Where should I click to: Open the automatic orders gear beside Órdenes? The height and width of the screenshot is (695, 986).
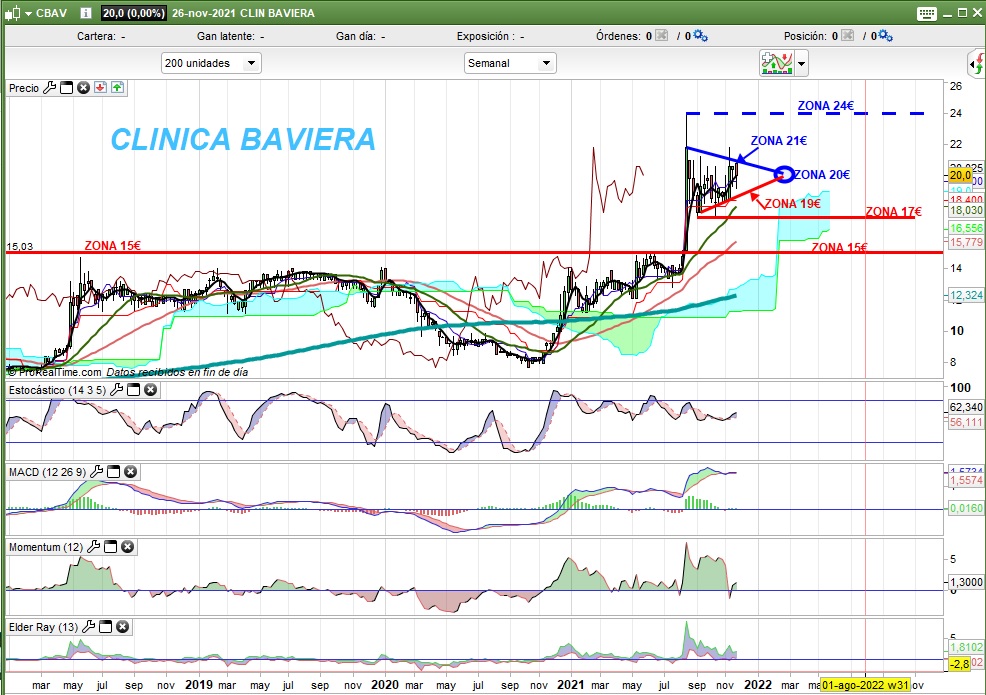[700, 36]
